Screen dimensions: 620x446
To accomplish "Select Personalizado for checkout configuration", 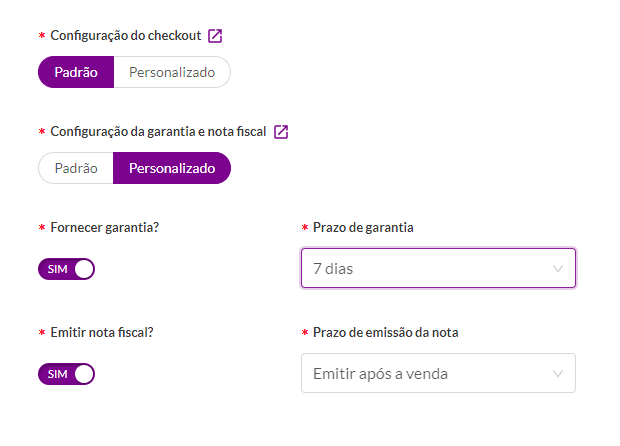I will 172,72.
